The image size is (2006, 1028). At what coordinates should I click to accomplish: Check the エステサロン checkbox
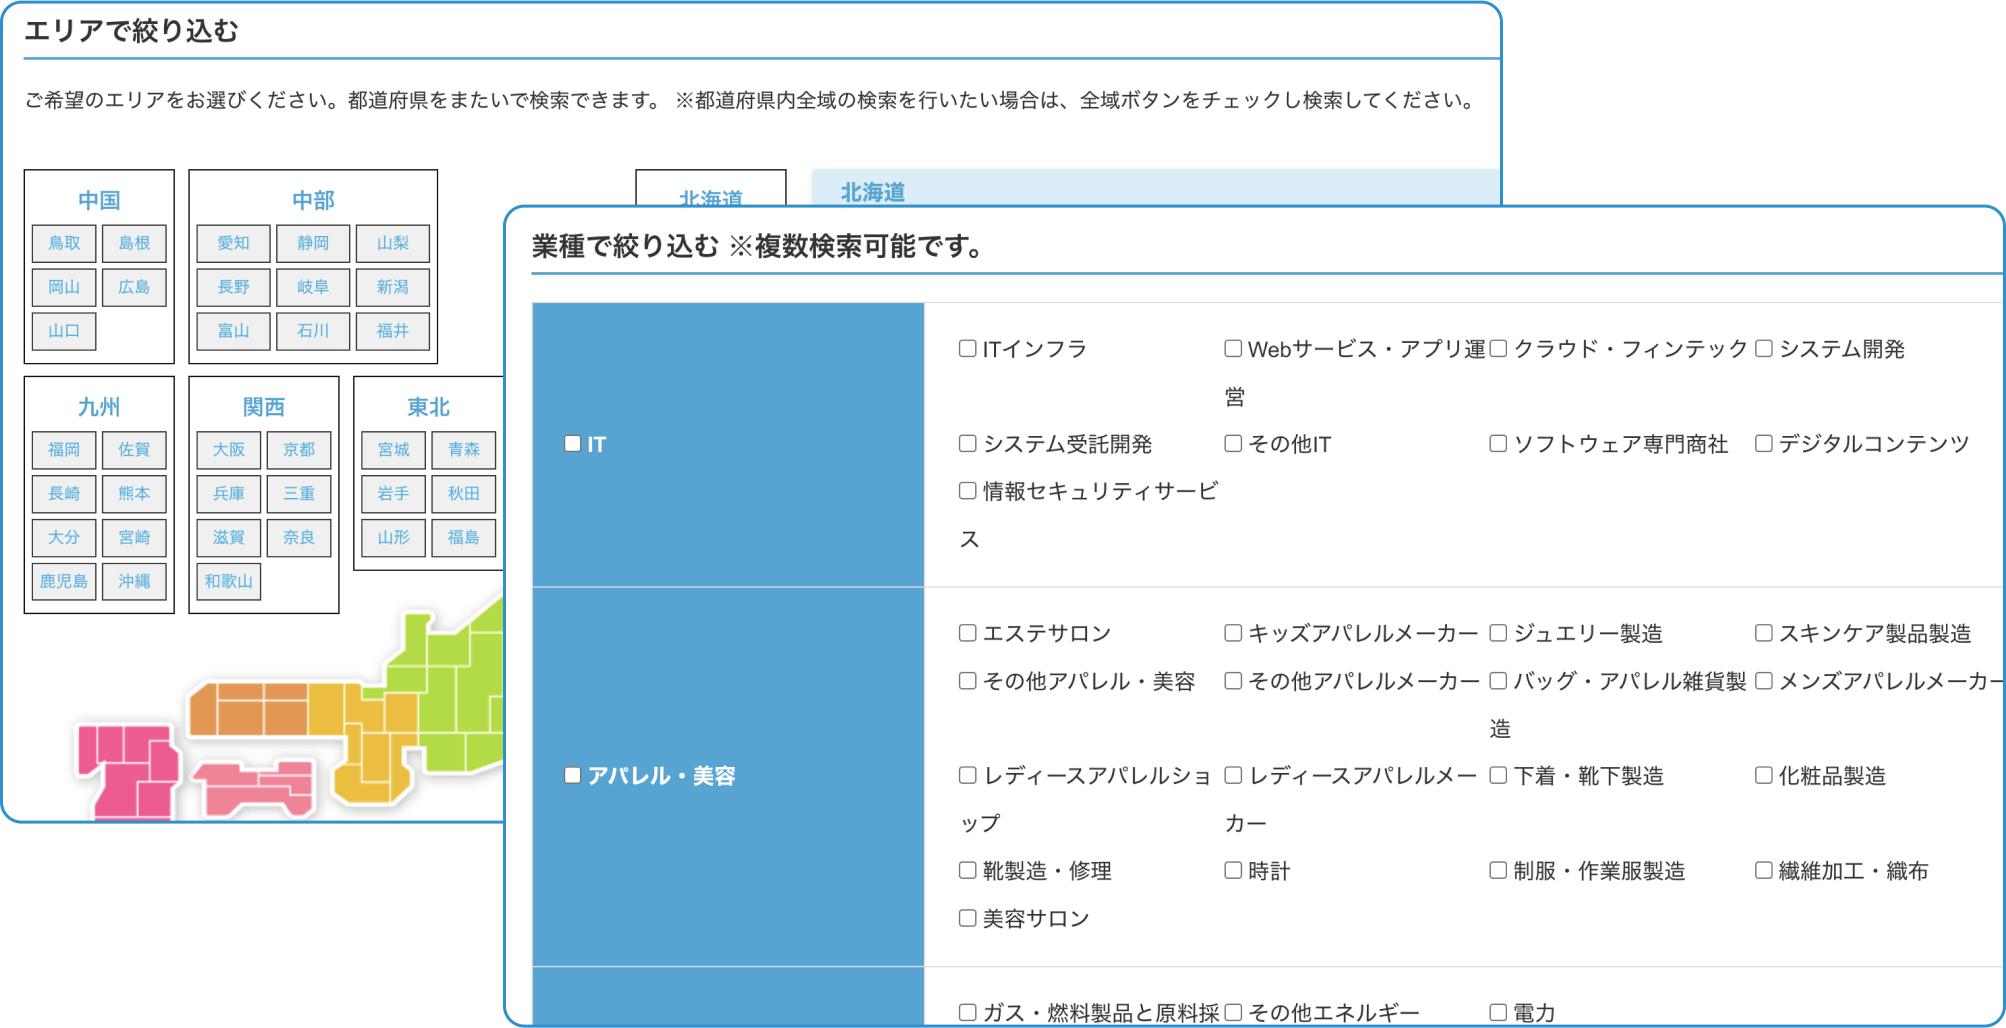point(967,632)
